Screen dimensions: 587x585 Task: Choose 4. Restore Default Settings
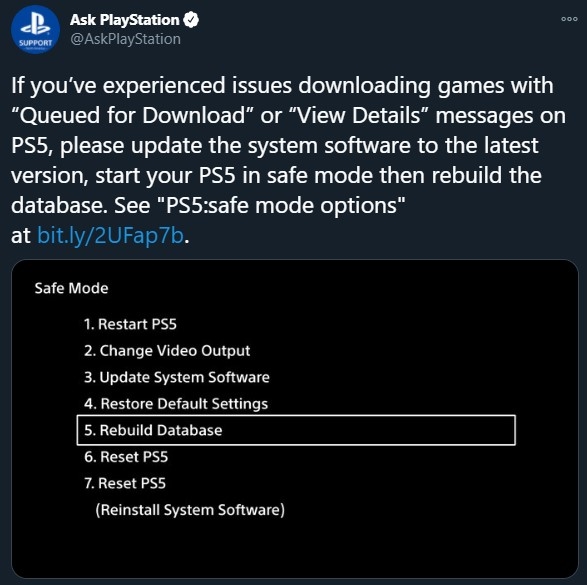(176, 404)
